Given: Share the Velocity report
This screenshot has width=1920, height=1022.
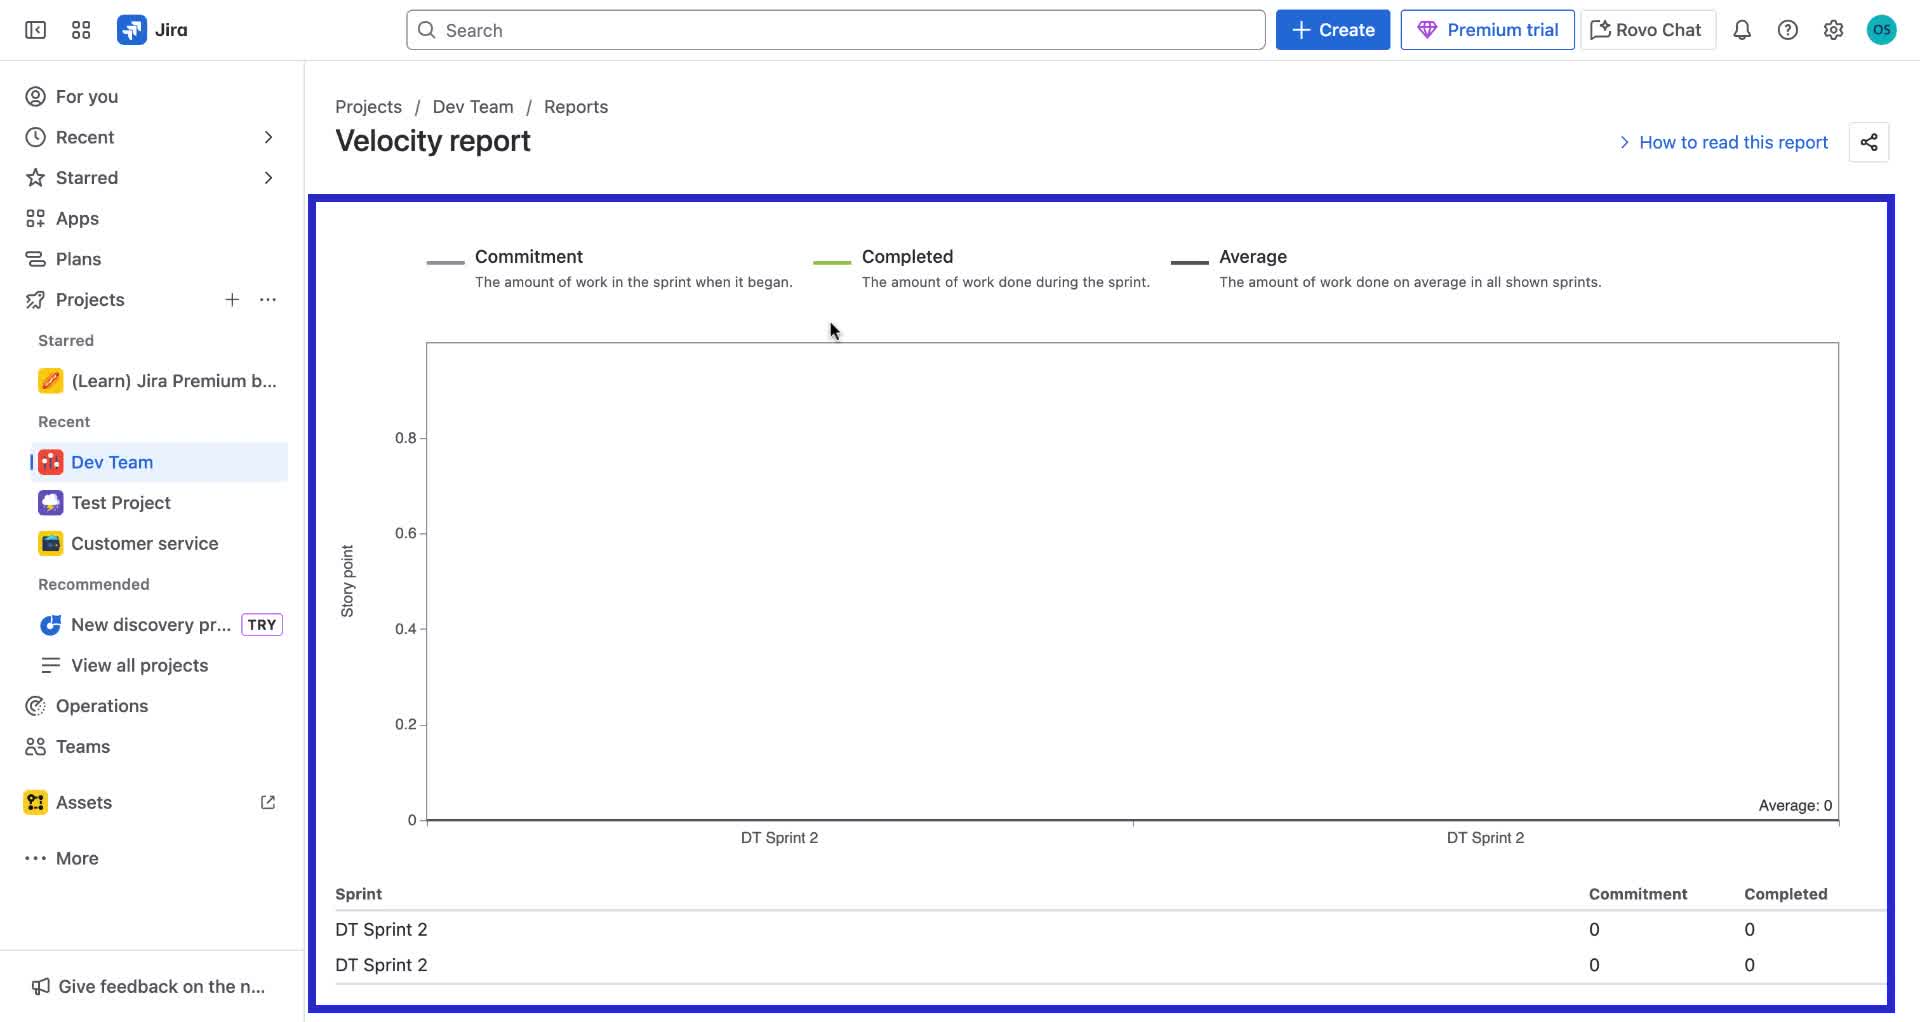Looking at the screenshot, I should pos(1869,142).
